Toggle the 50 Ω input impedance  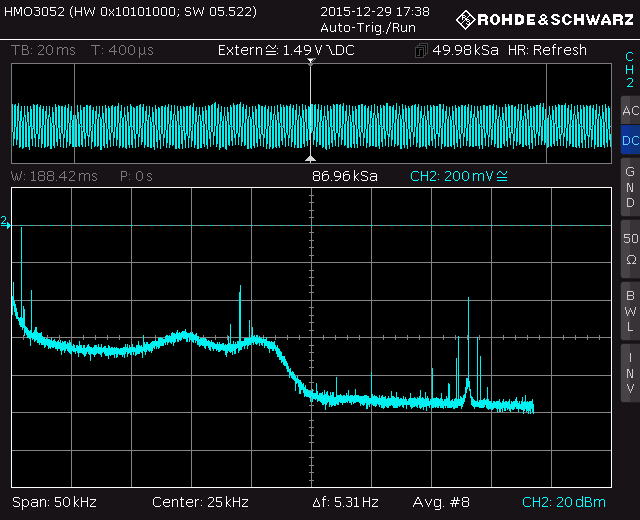tap(629, 249)
